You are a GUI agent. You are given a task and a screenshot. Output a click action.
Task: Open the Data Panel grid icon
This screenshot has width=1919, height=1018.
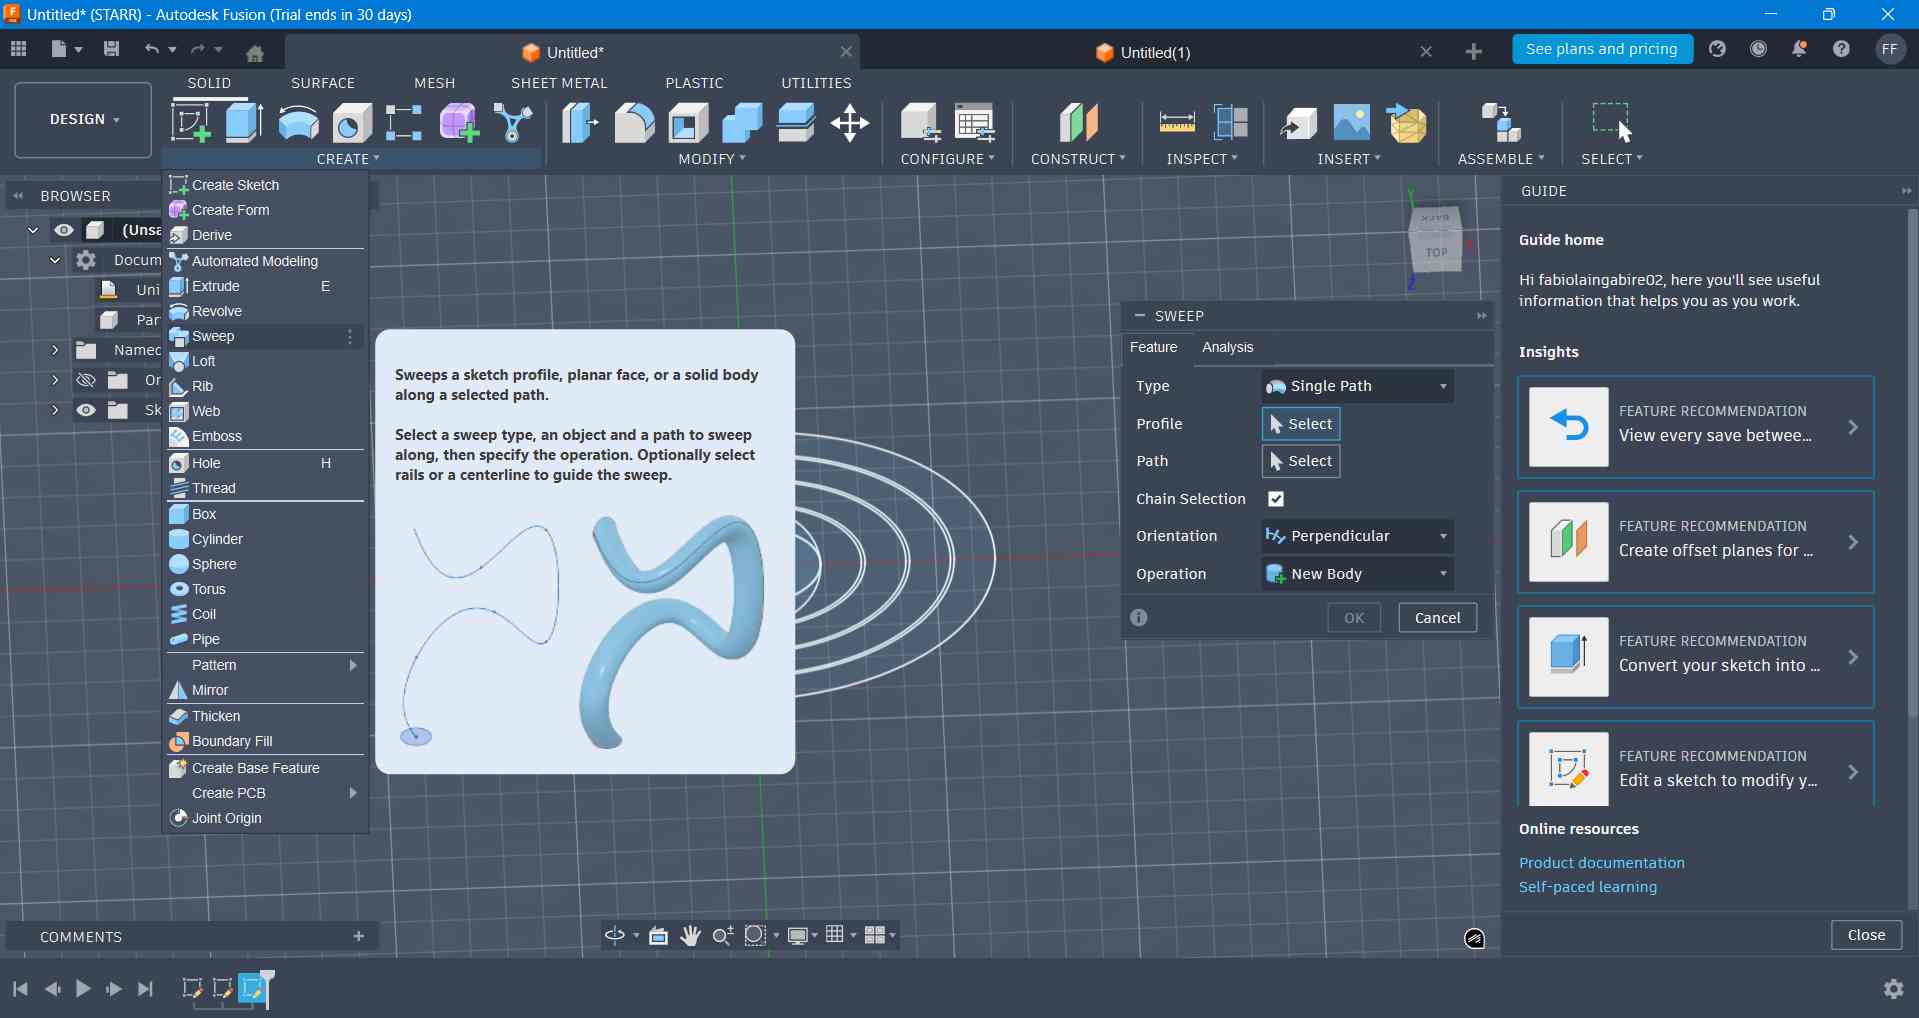click(18, 49)
